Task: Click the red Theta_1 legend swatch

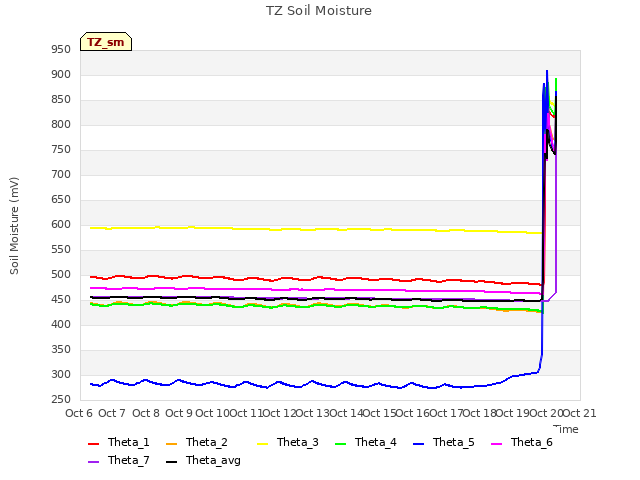Action: [93, 444]
